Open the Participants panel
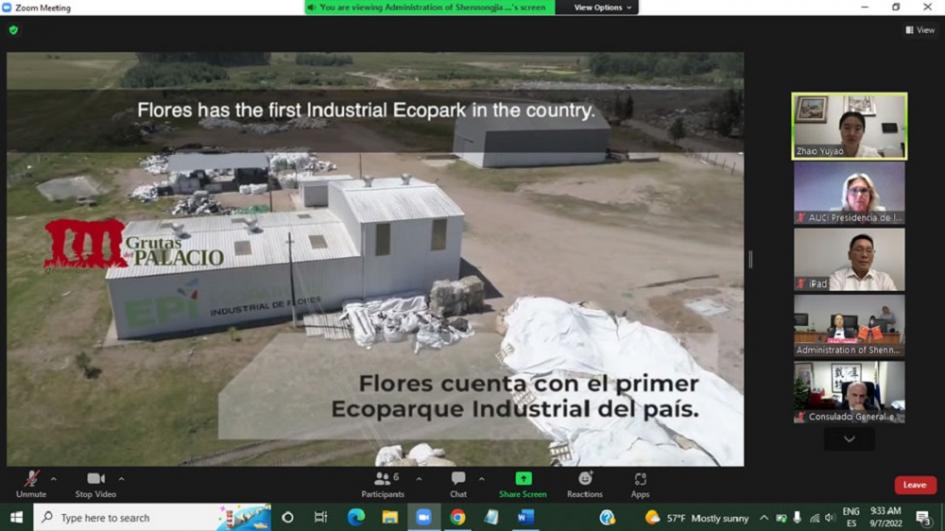This screenshot has width=945, height=531. point(383,485)
